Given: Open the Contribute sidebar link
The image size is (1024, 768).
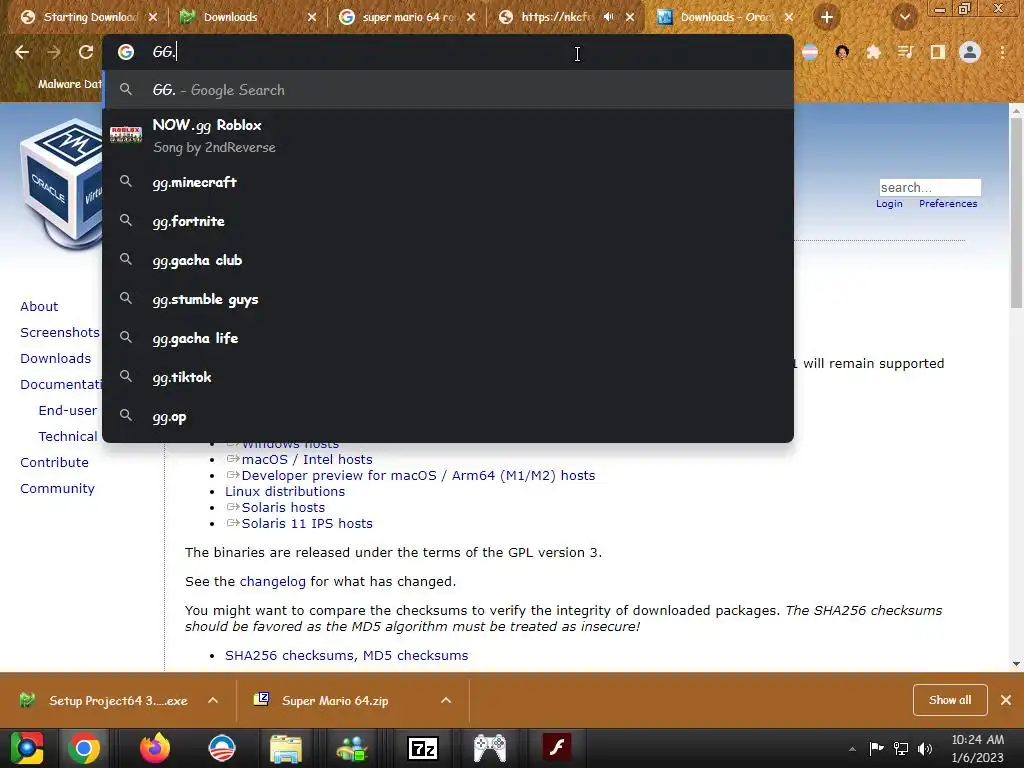Looking at the screenshot, I should pyautogui.click(x=54, y=462).
